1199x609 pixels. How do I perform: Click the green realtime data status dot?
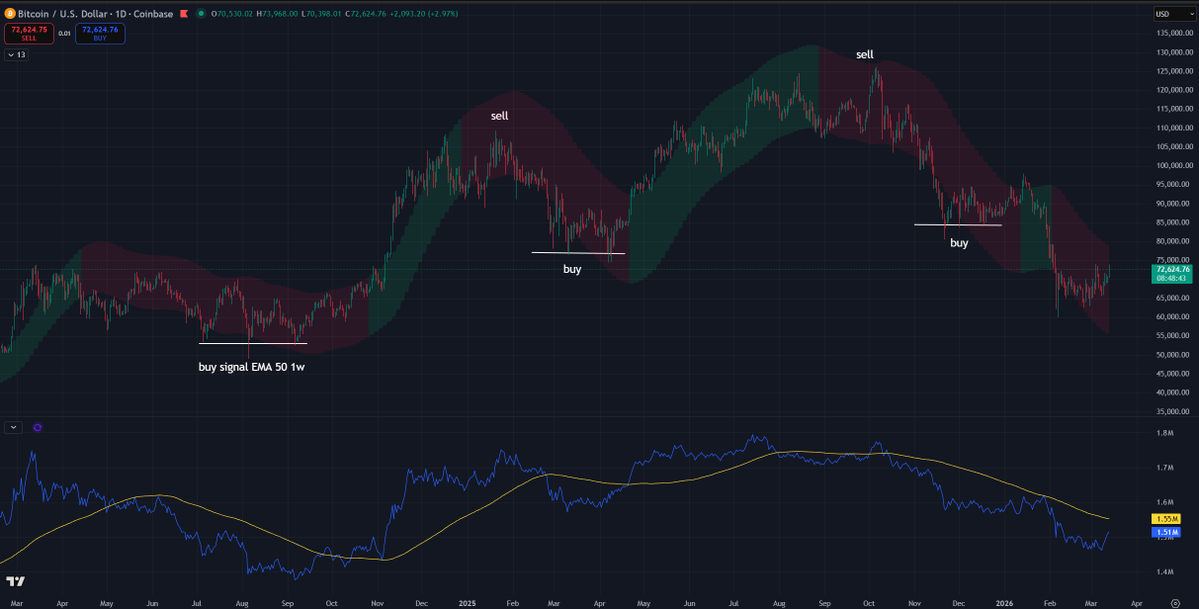pos(202,14)
